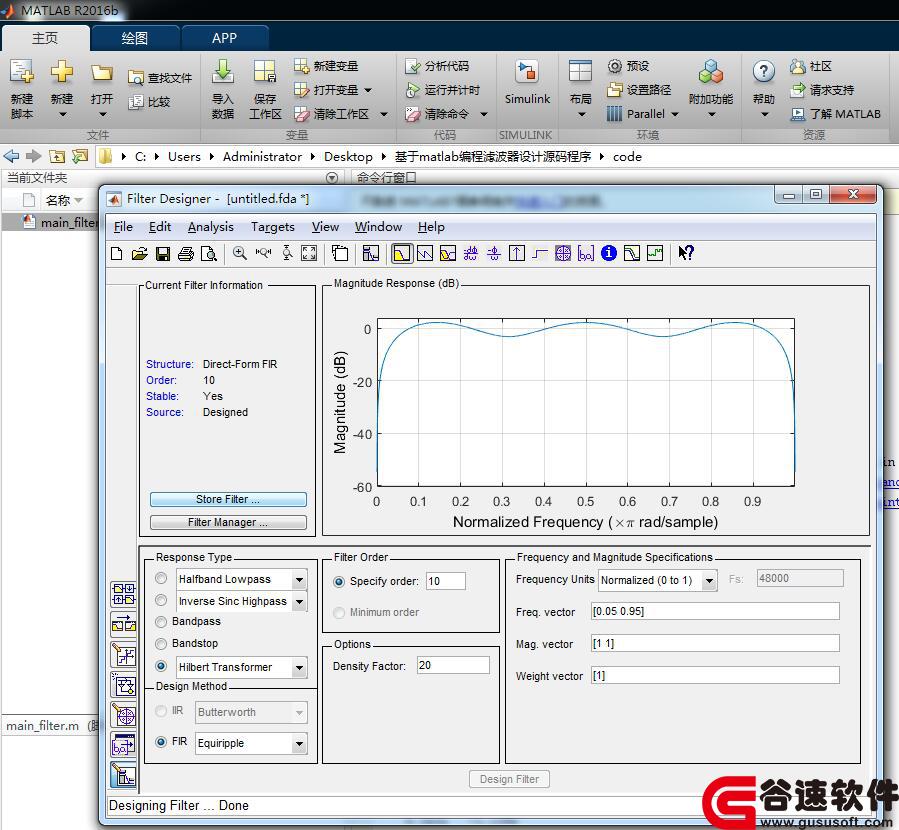Screen dimensions: 899x830
Task: Expand the Hilbert Transformer dropdown
Action: [299, 668]
